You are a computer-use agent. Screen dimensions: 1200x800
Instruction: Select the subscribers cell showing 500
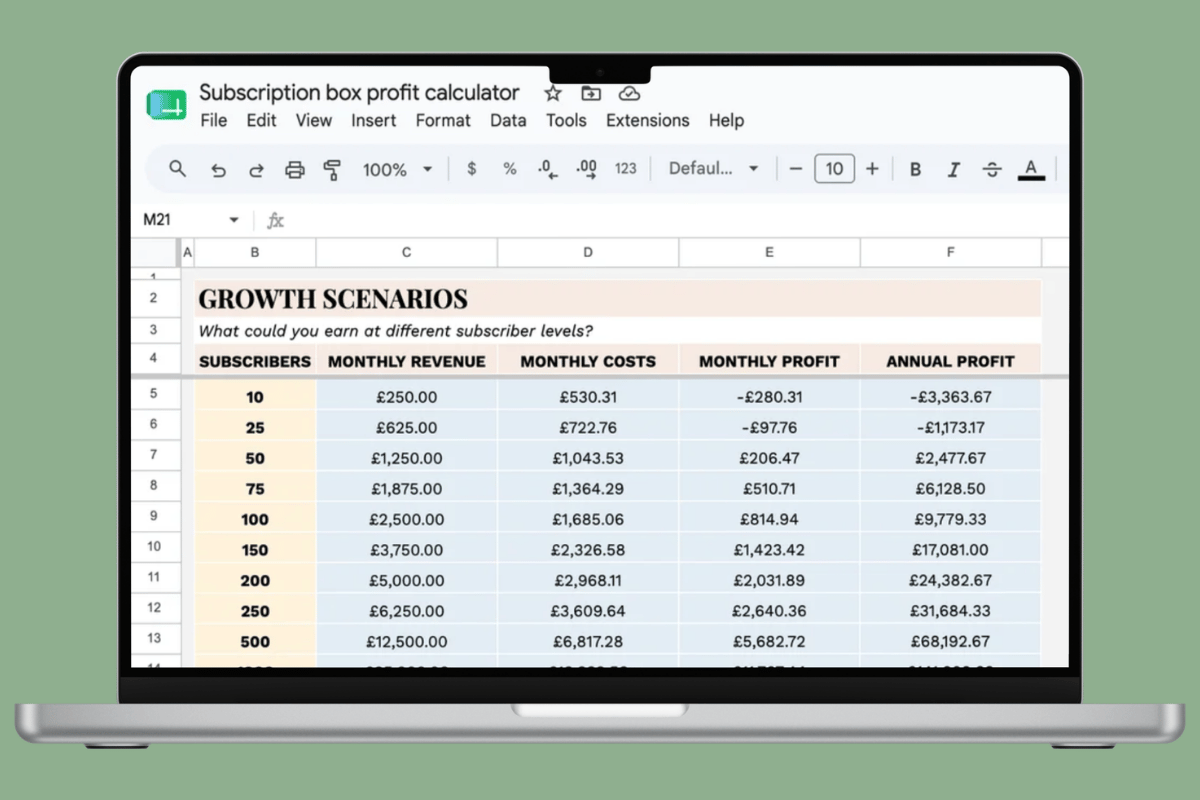coord(255,641)
